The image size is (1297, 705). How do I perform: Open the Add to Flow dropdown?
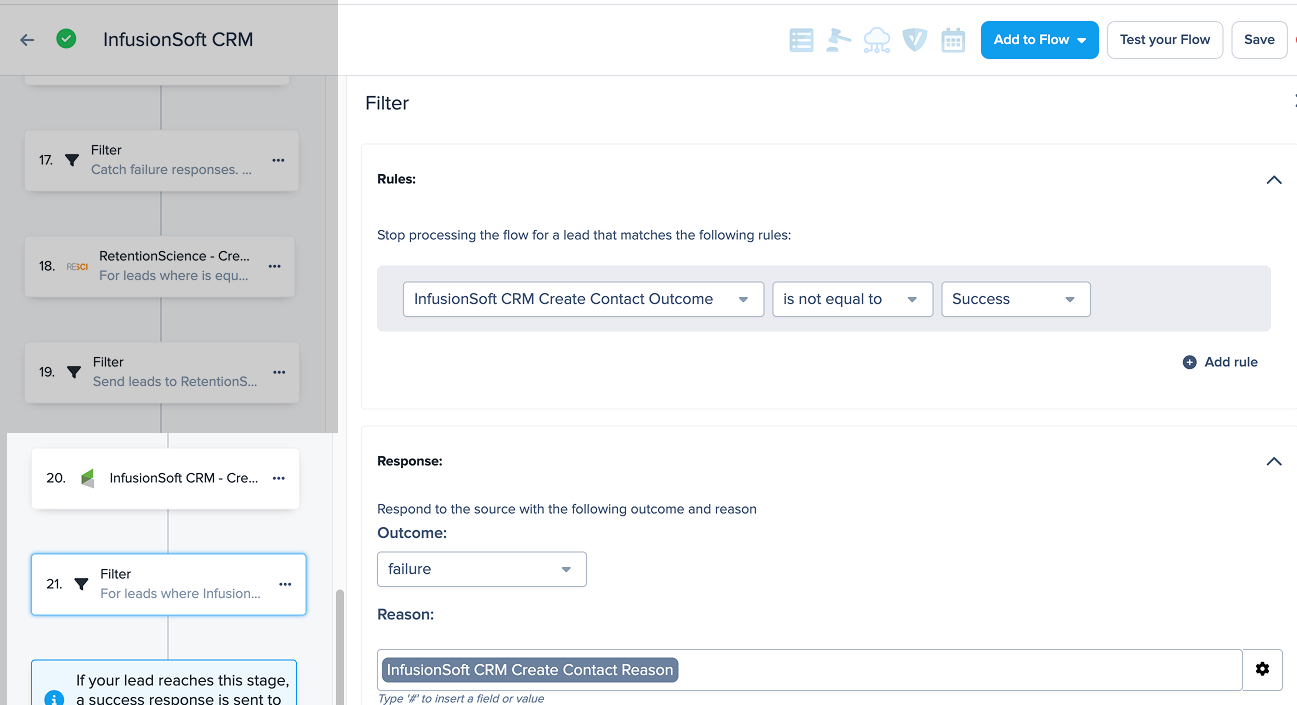coord(1040,40)
